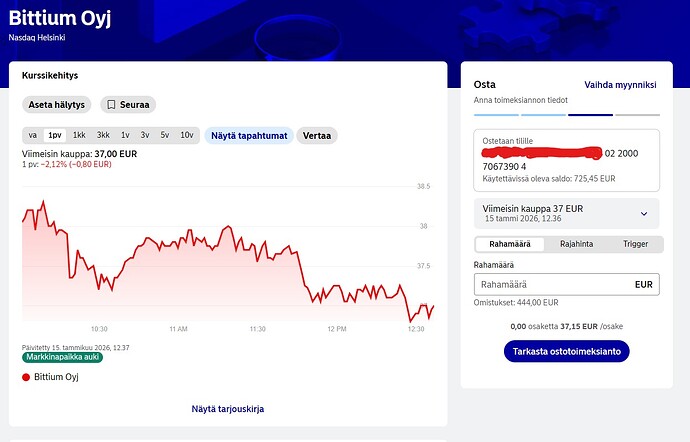690x442 pixels.
Task: Click the red Bittium Oyj legend dot
Action: (x=26, y=377)
